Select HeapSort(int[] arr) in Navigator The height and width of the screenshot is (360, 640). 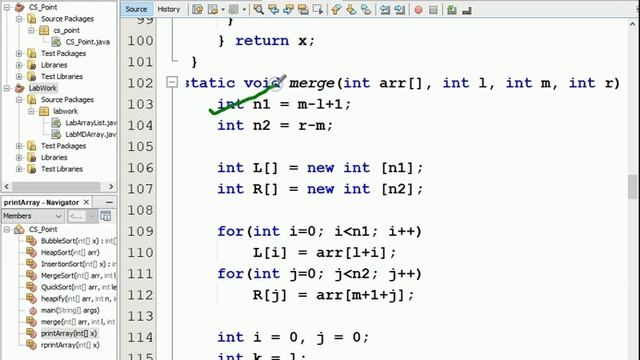[x=70, y=252]
